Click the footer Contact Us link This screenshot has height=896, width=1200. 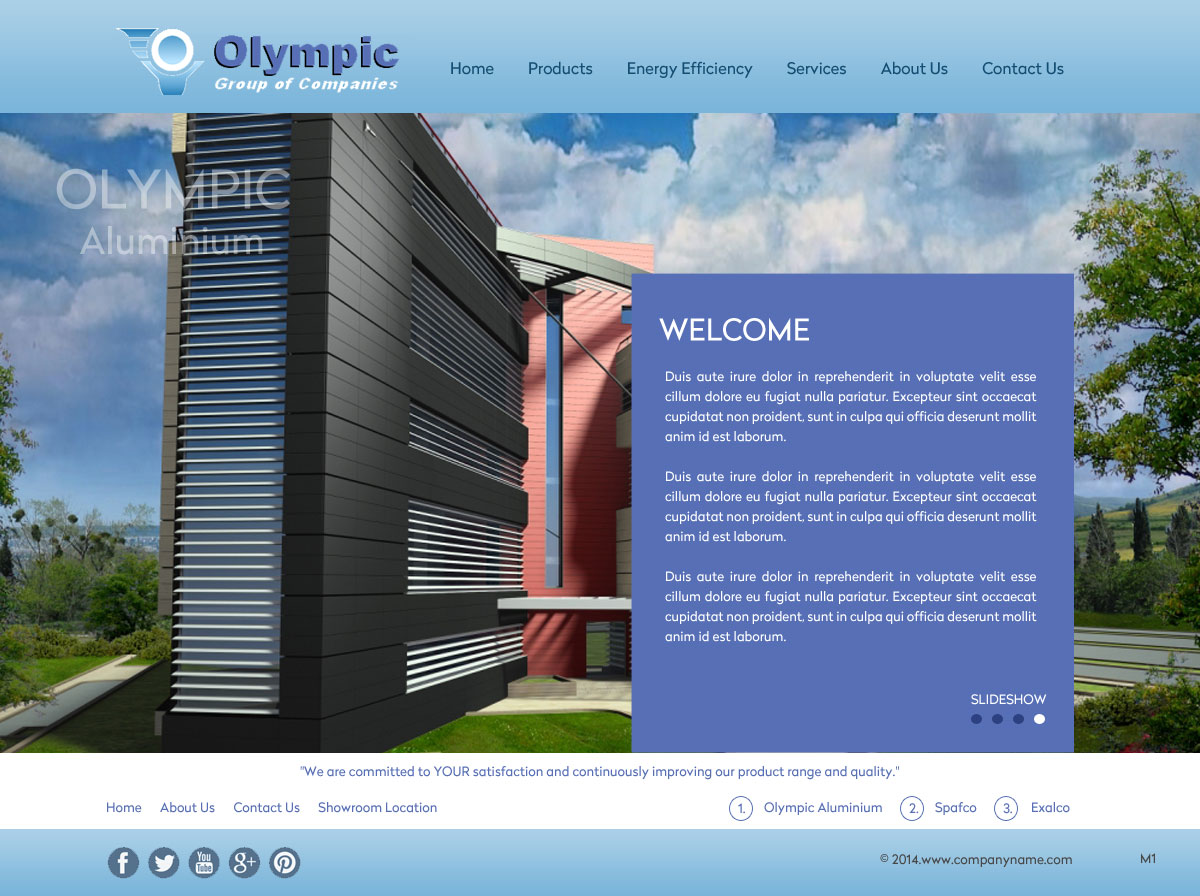pos(266,808)
